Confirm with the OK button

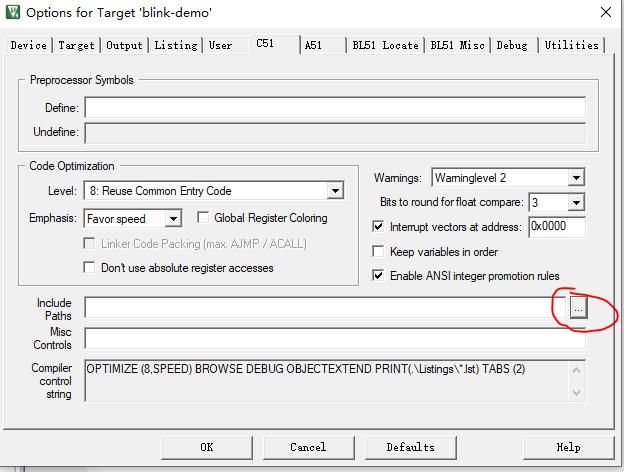(x=207, y=447)
